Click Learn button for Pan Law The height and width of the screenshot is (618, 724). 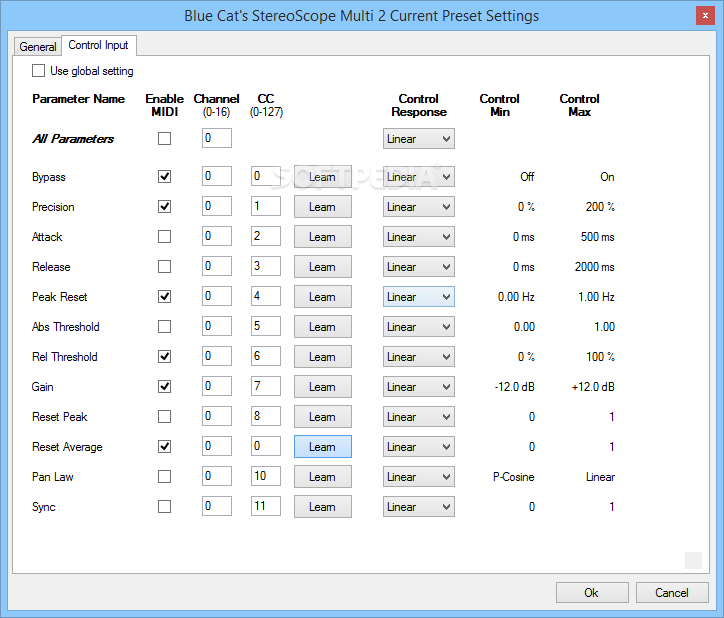pos(323,477)
